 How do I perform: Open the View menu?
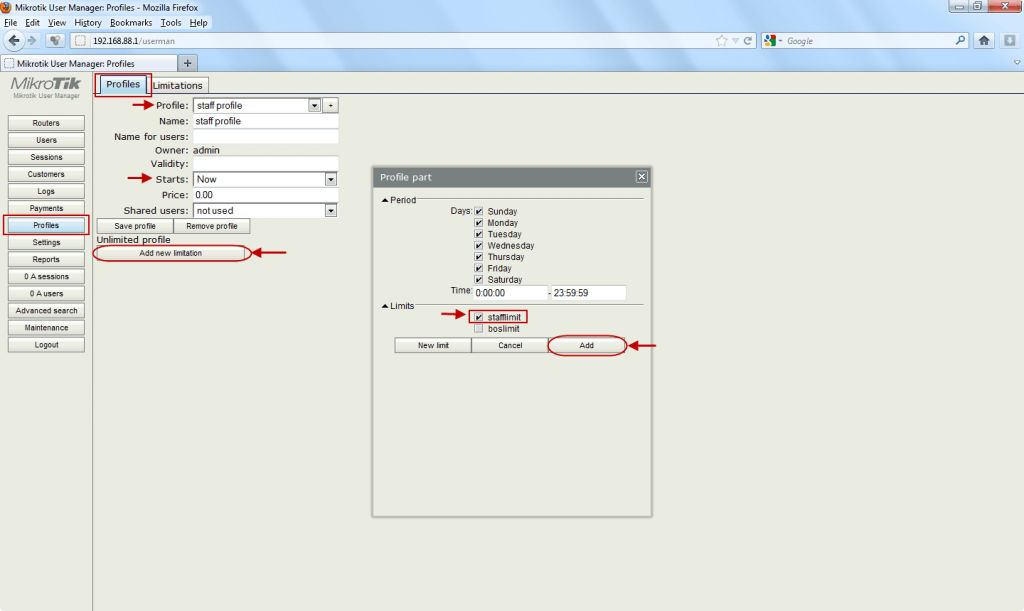(x=57, y=23)
